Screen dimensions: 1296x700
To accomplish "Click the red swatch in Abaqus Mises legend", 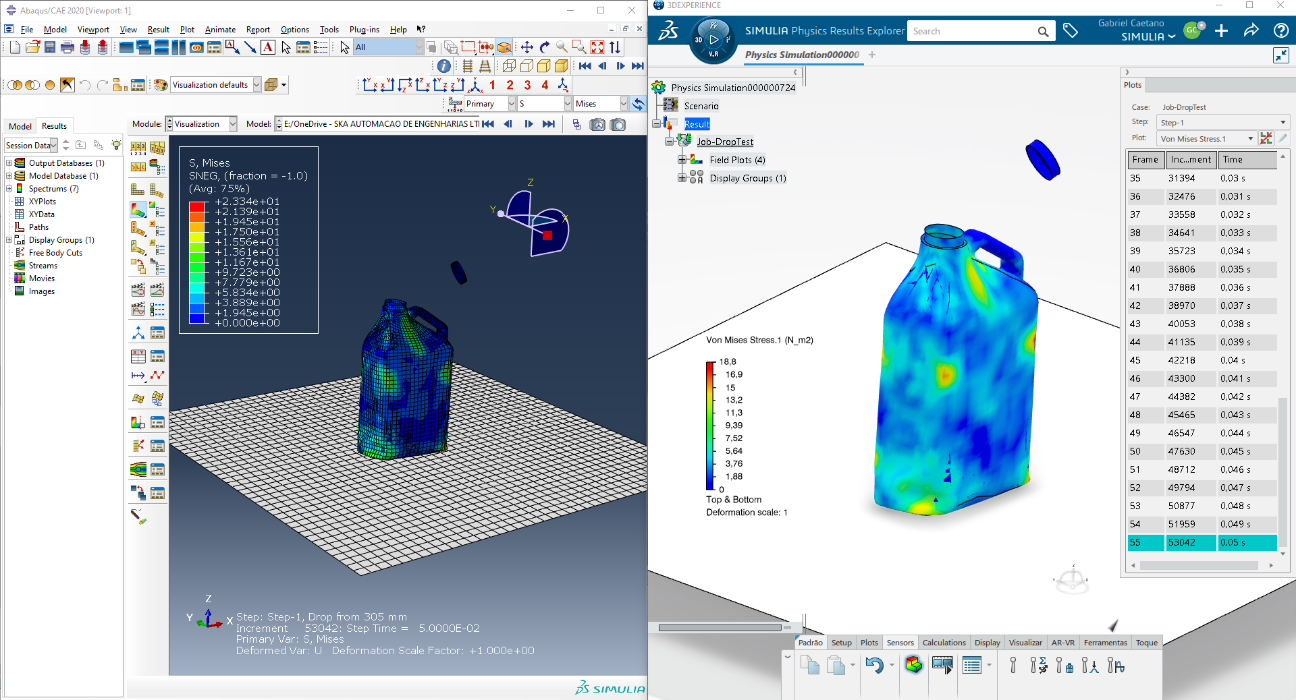I will 197,206.
